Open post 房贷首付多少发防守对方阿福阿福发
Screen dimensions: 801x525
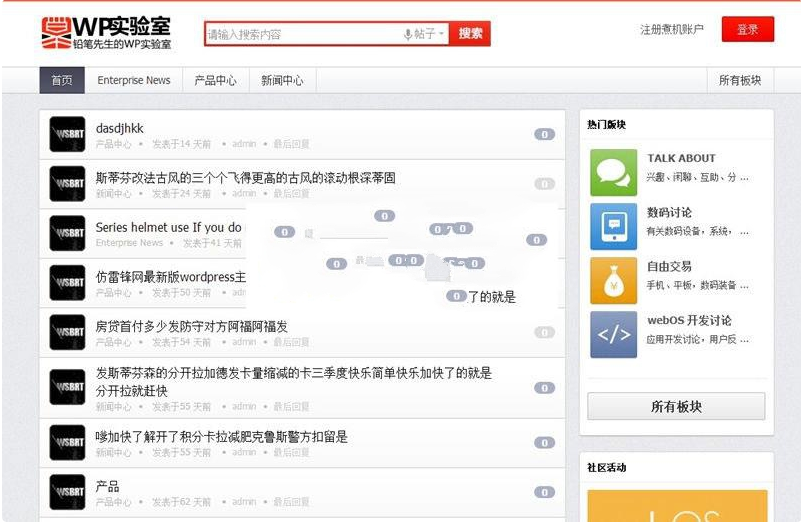click(x=192, y=326)
